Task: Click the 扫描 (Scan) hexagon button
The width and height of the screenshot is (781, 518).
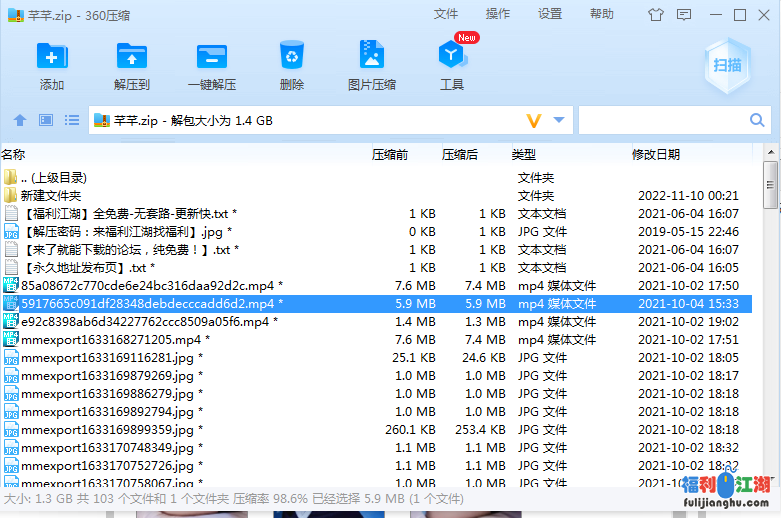Action: coord(727,65)
